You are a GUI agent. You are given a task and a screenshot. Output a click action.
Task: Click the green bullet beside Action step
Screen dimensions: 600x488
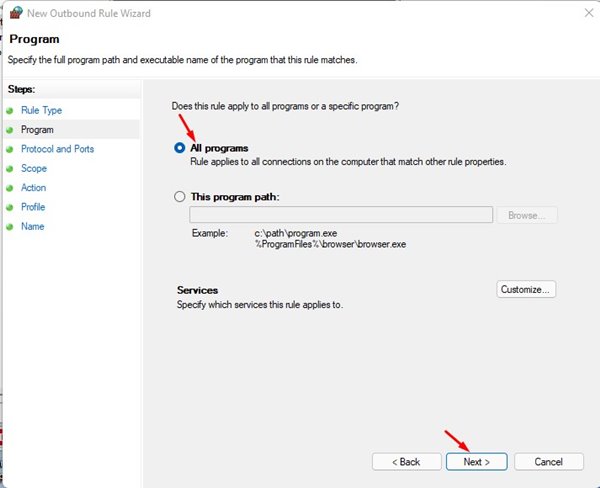pos(10,188)
